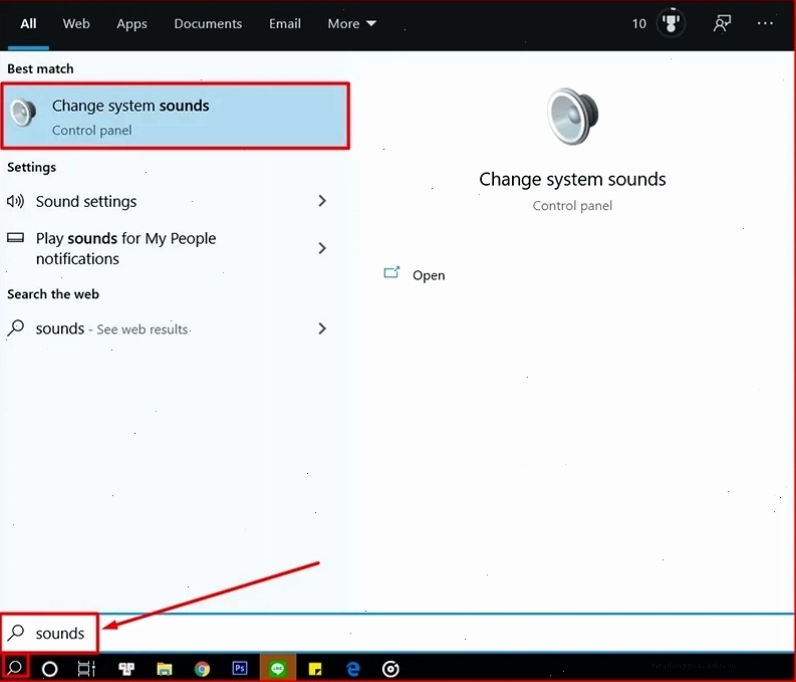Launch Microsoft Edge from taskbar
This screenshot has height=682, width=796.
coord(353,669)
